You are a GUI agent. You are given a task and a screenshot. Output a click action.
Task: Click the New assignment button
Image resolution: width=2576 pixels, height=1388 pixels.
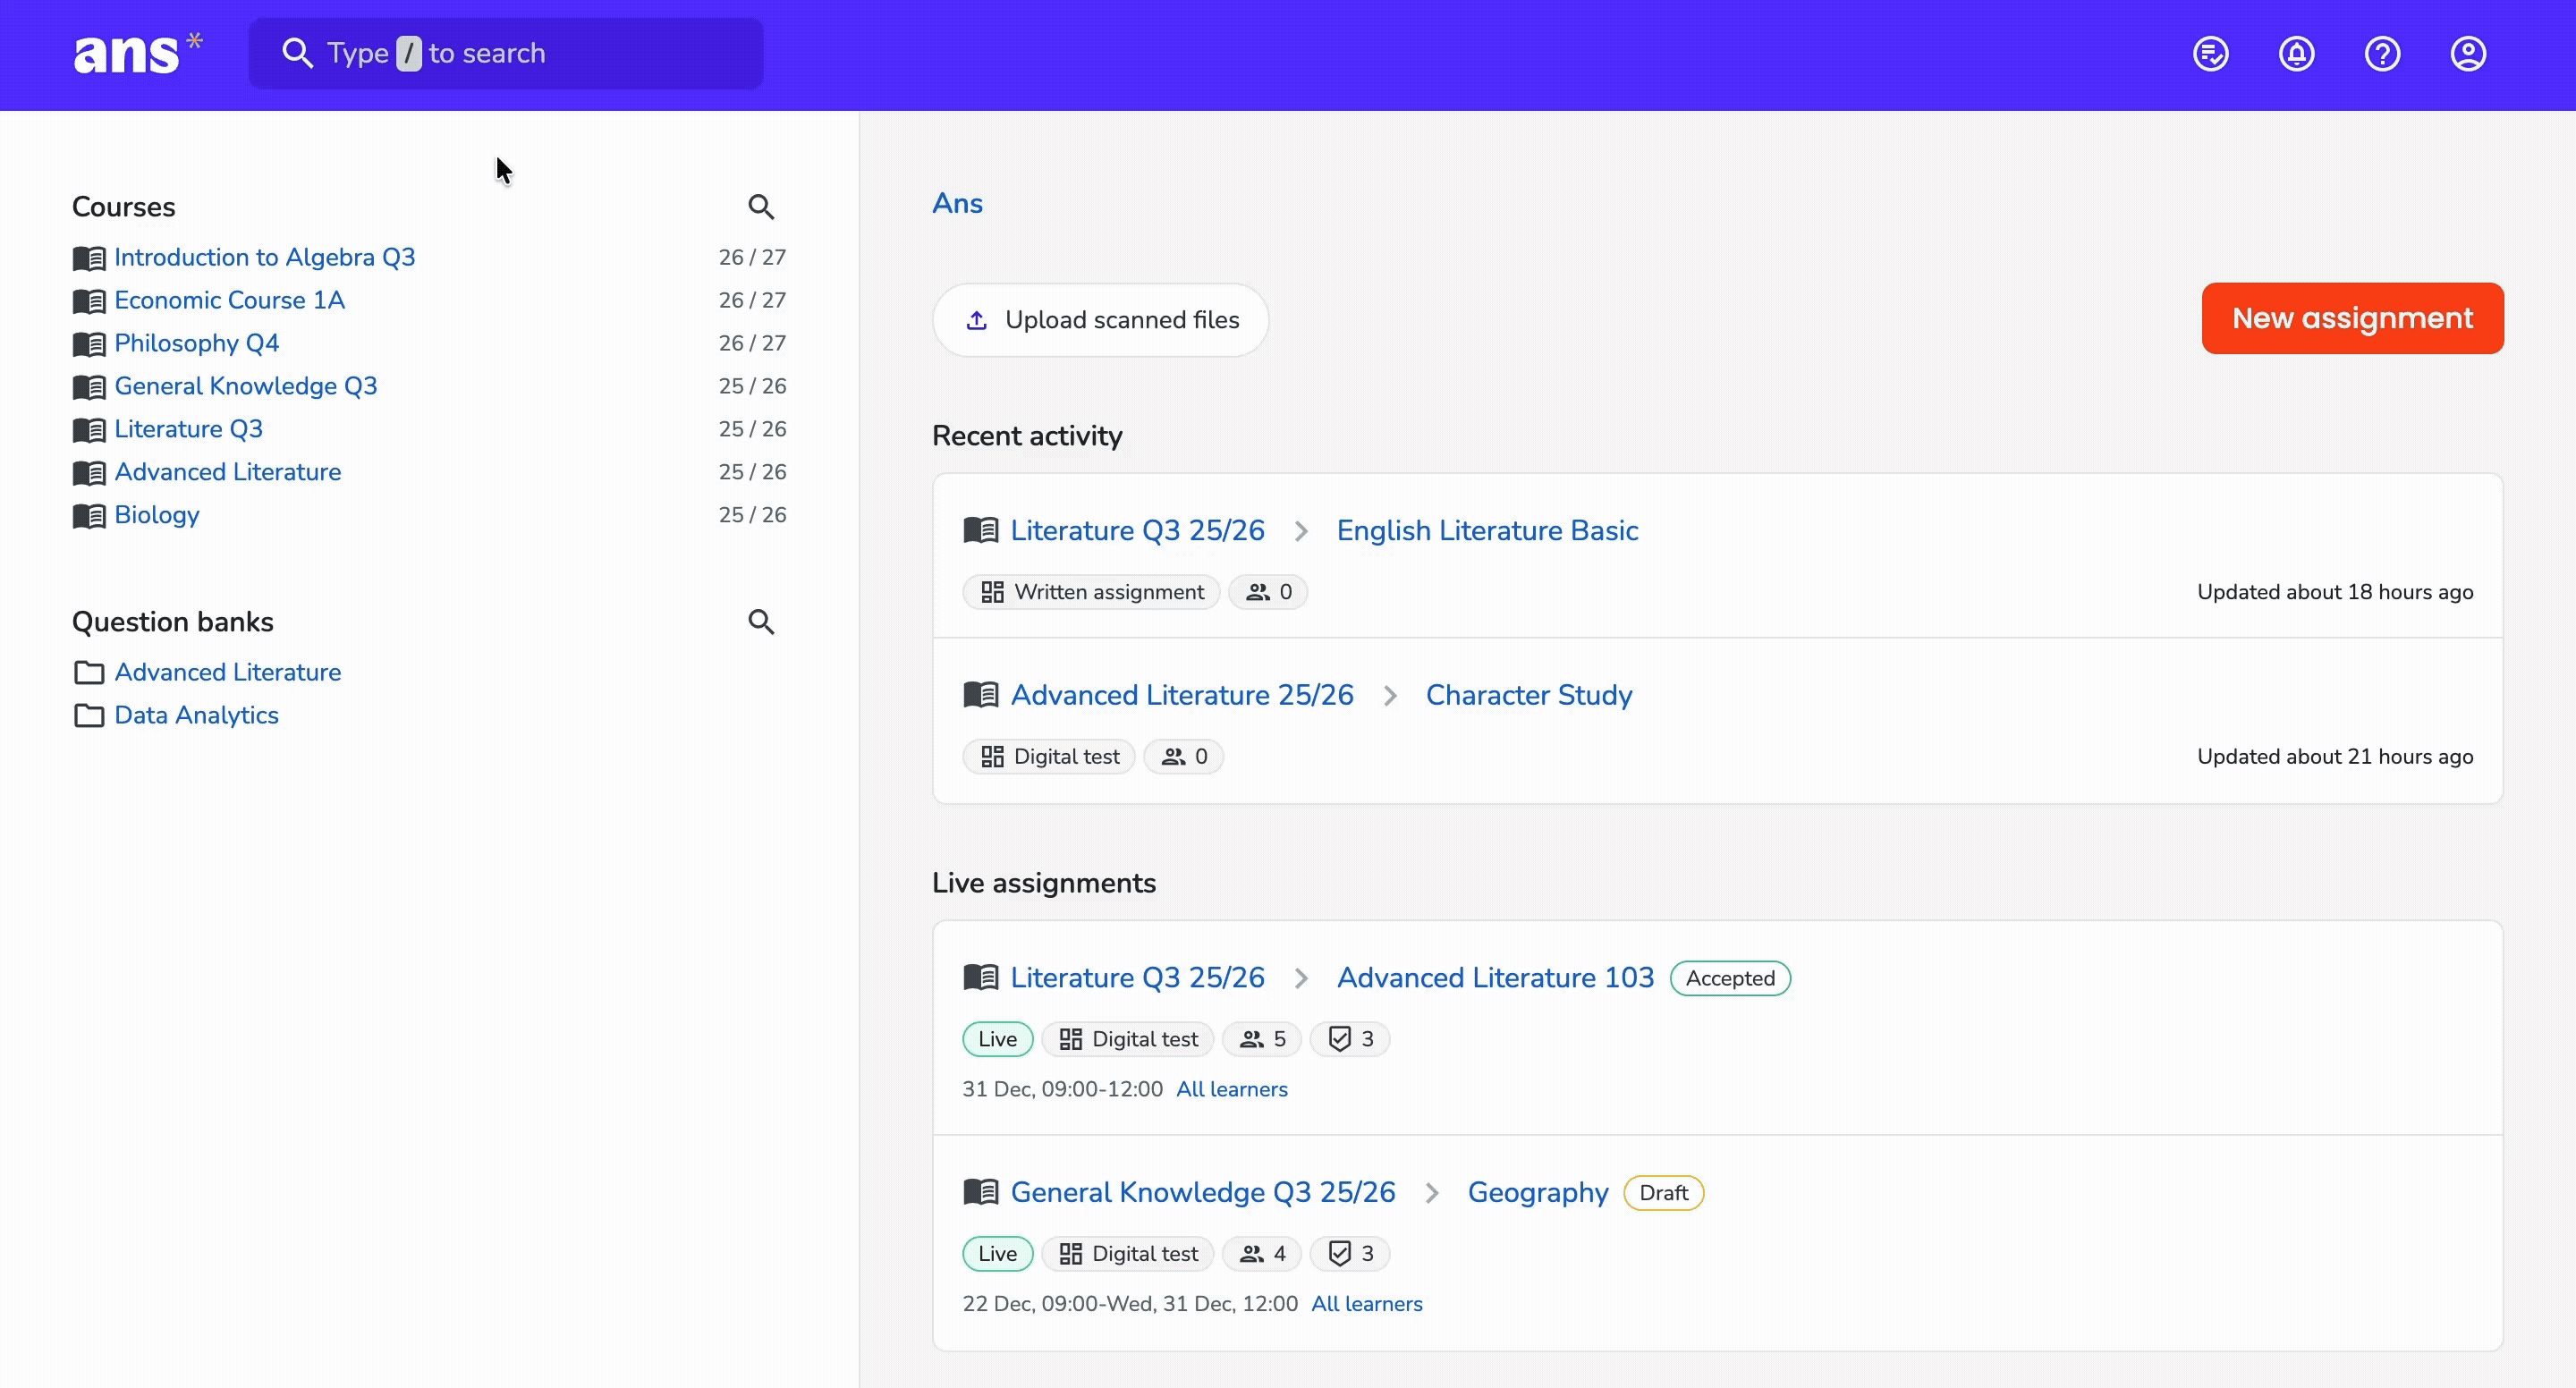2352,318
